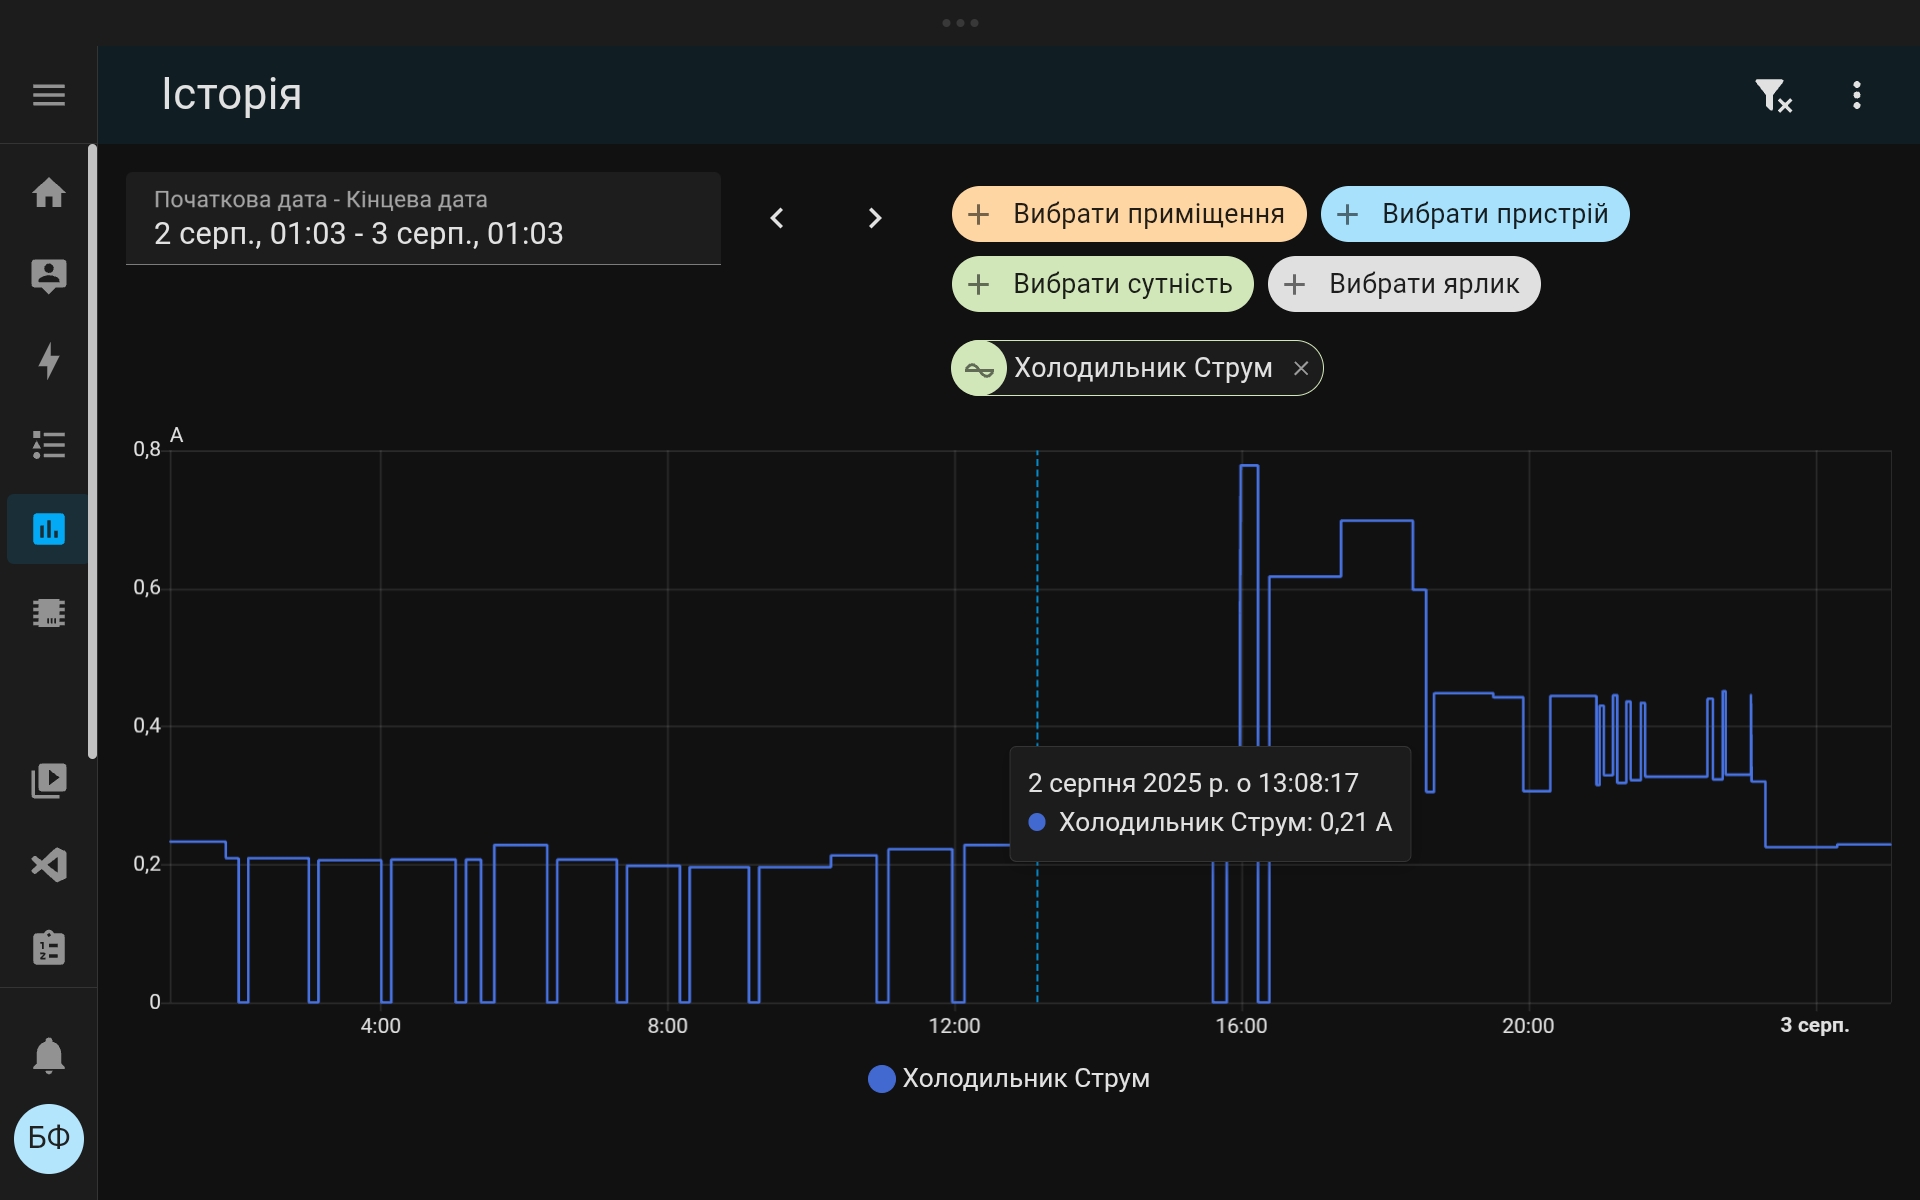The image size is (1920, 1200).
Task: Open the start-end date range picker
Action: [422, 218]
